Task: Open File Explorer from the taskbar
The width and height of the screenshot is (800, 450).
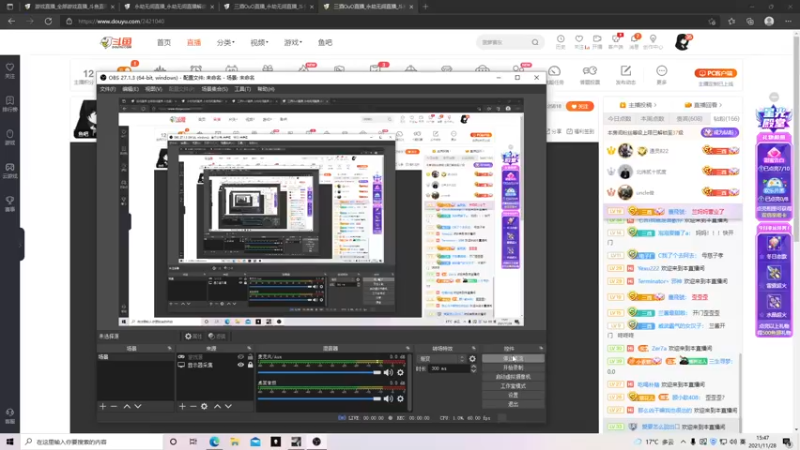Action: [235, 442]
